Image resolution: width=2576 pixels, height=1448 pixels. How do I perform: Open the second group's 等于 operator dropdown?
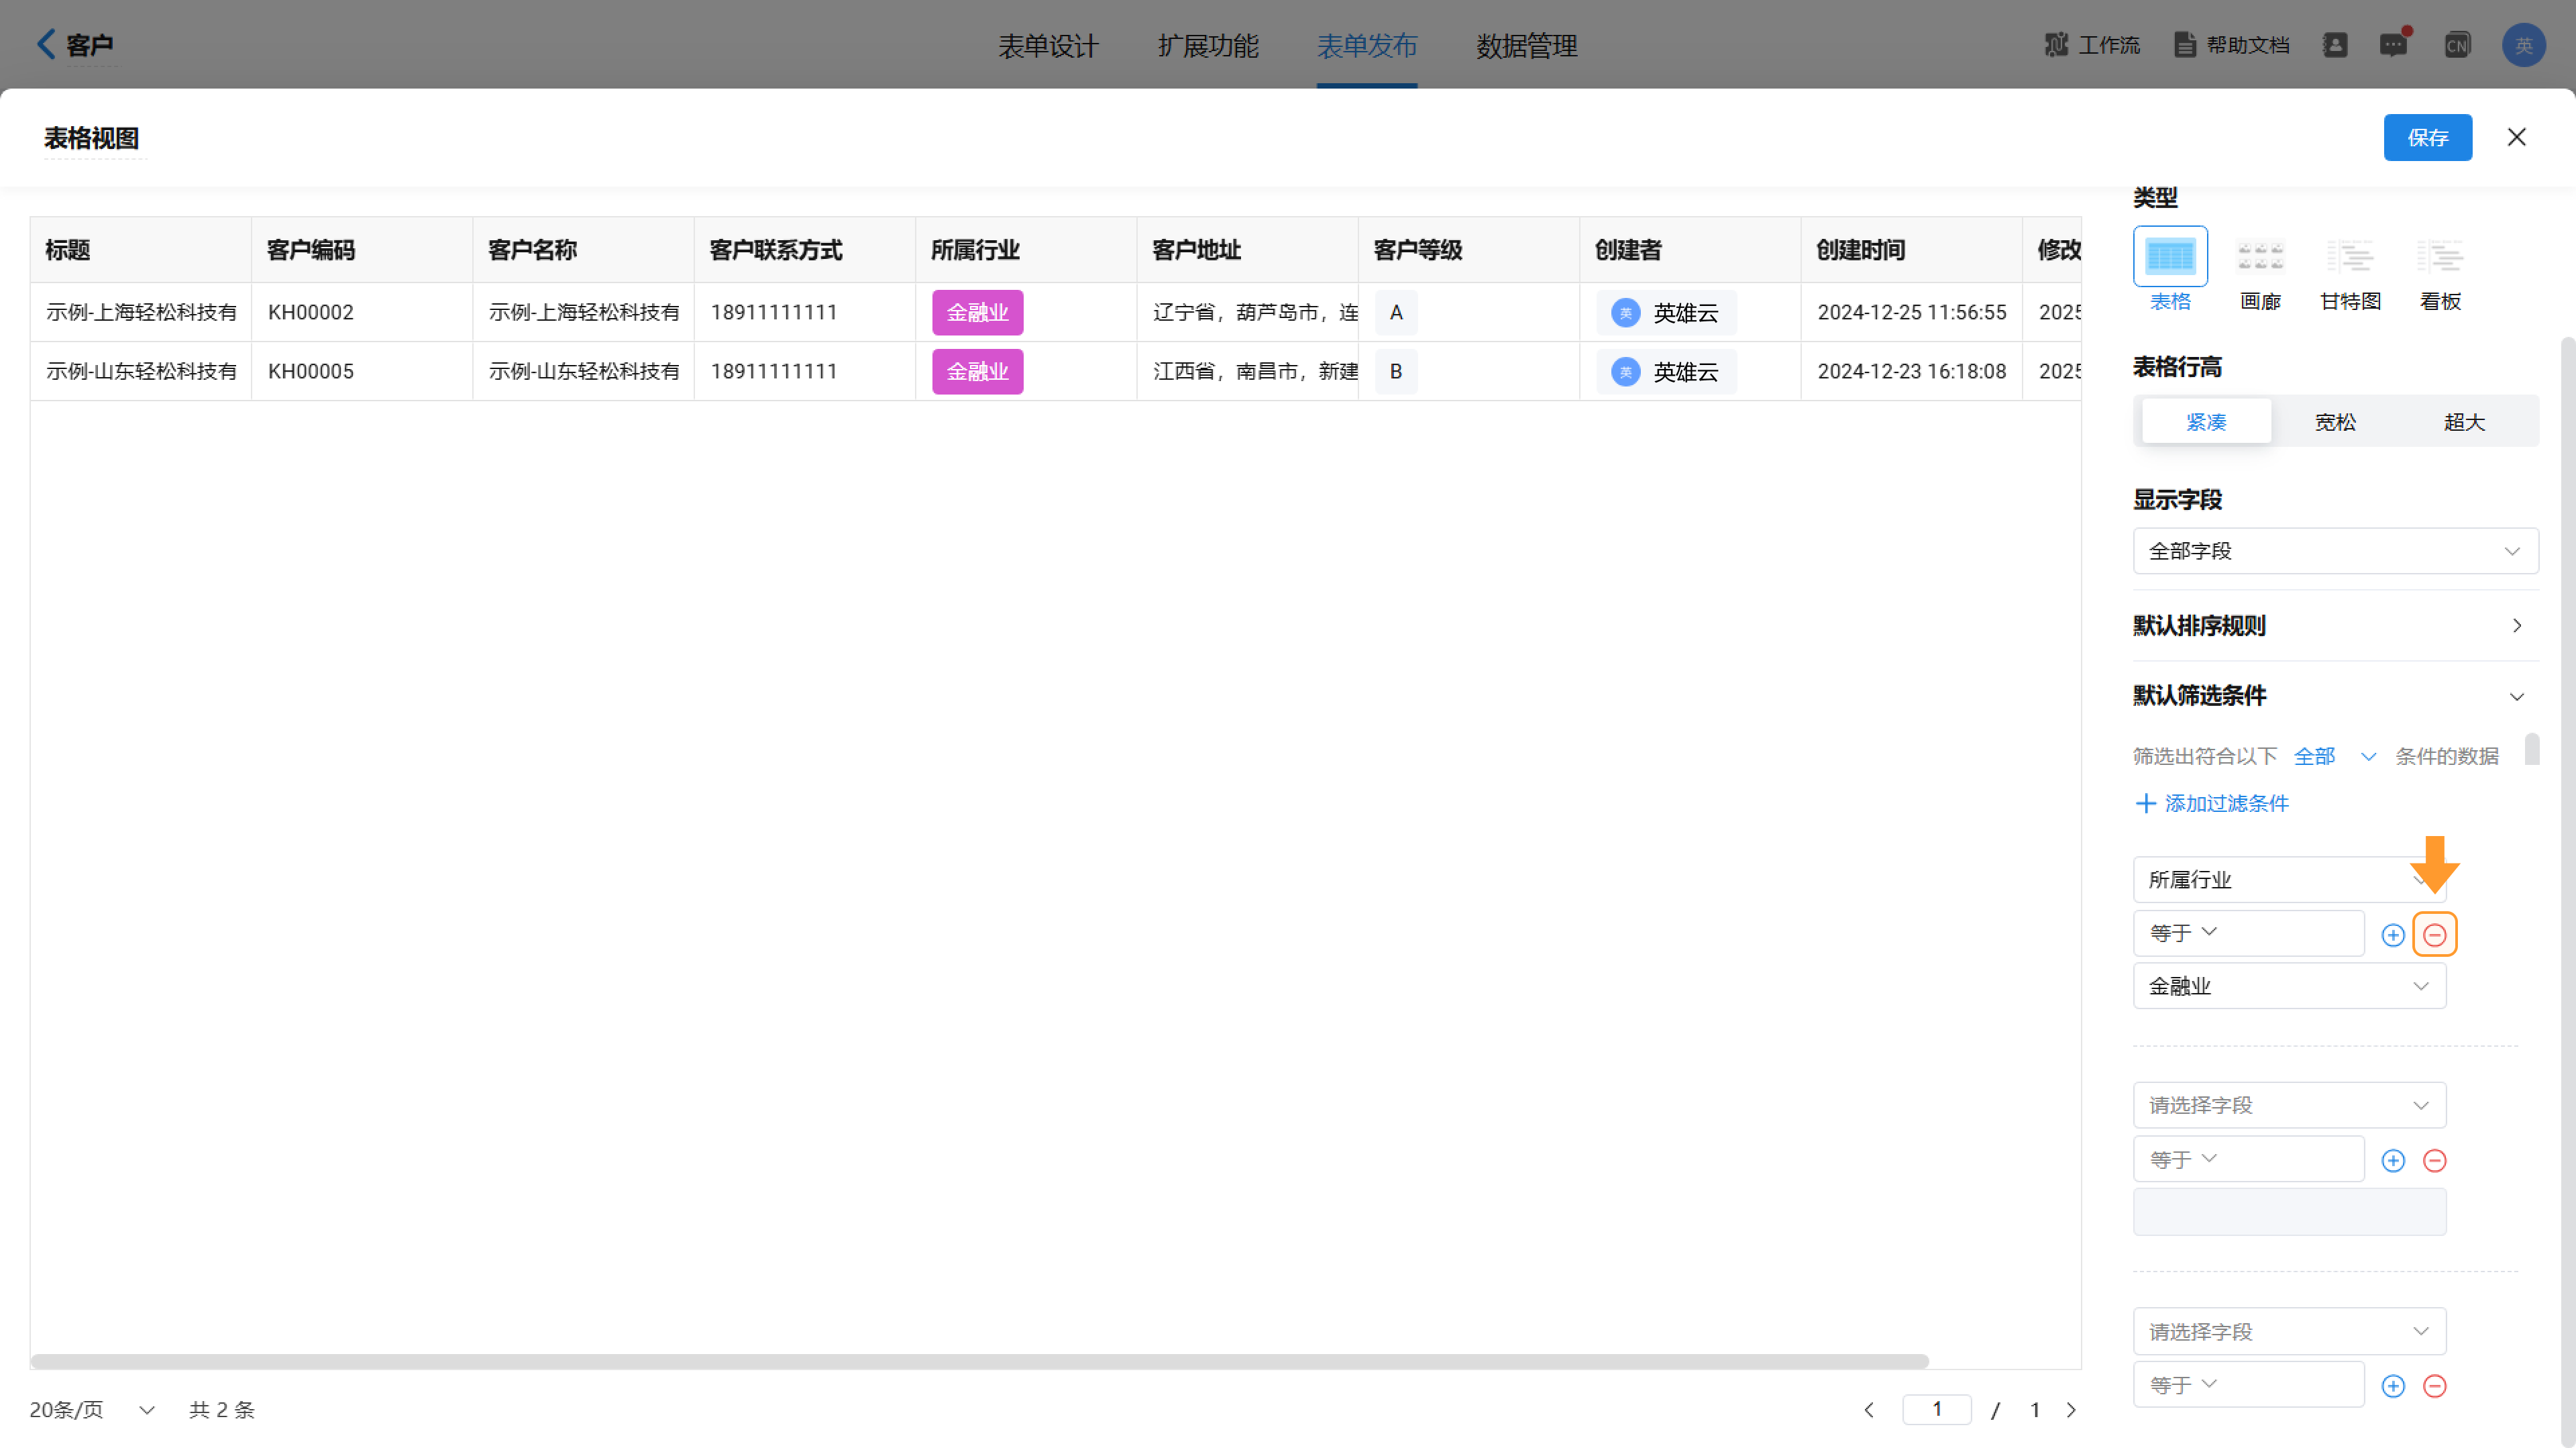pos(2248,1159)
